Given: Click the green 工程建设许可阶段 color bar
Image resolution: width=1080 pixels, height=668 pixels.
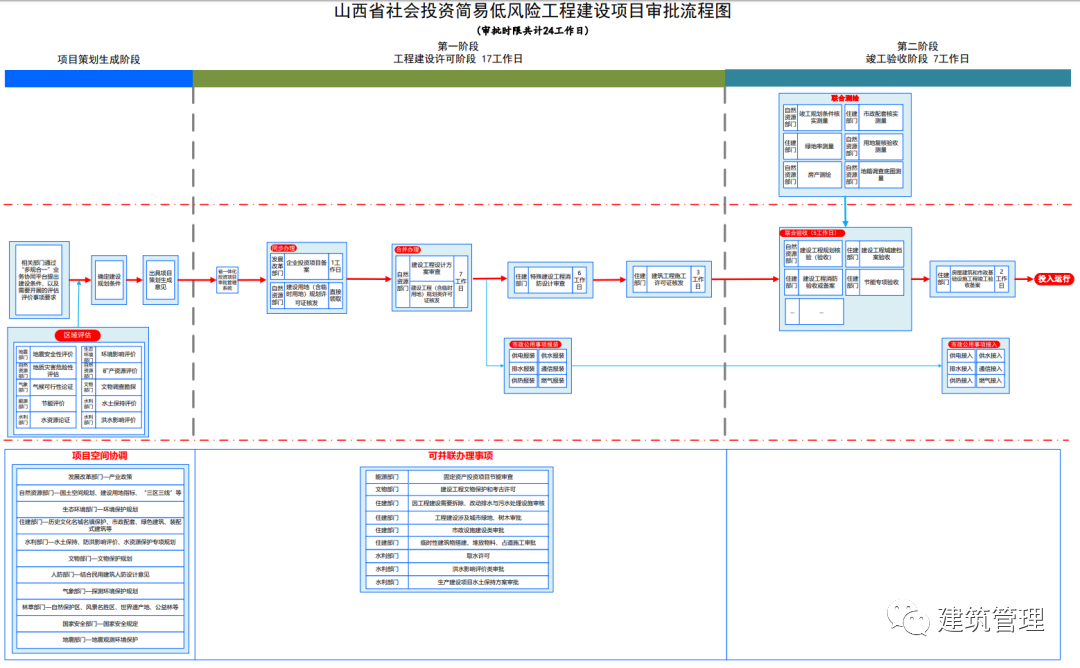Looking at the screenshot, I should pos(459,79).
